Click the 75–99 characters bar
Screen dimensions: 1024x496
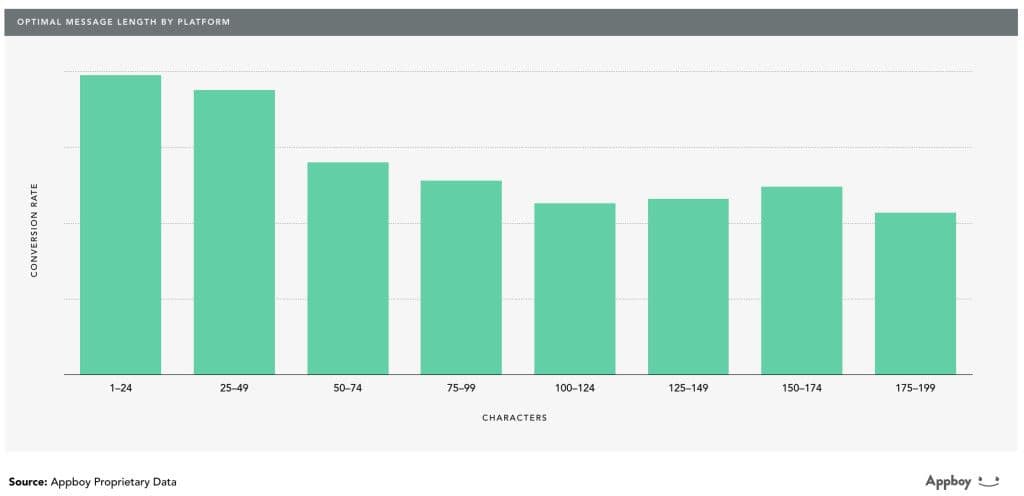pos(461,277)
